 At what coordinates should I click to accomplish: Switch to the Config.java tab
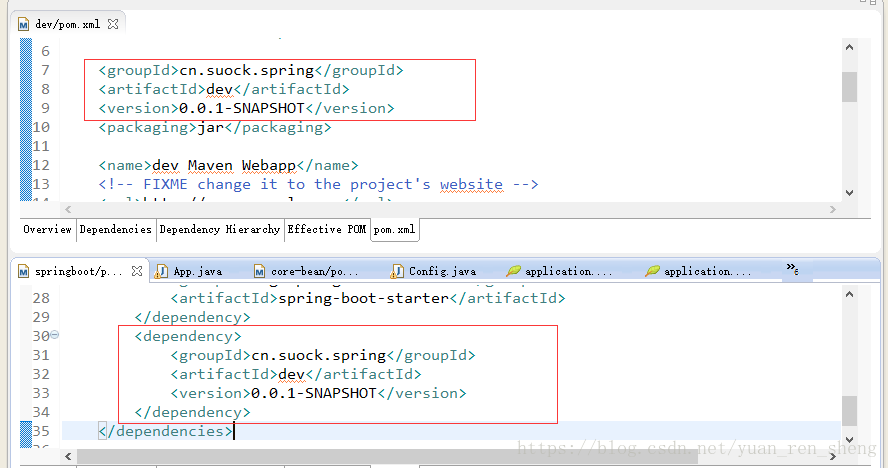pyautogui.click(x=442, y=271)
